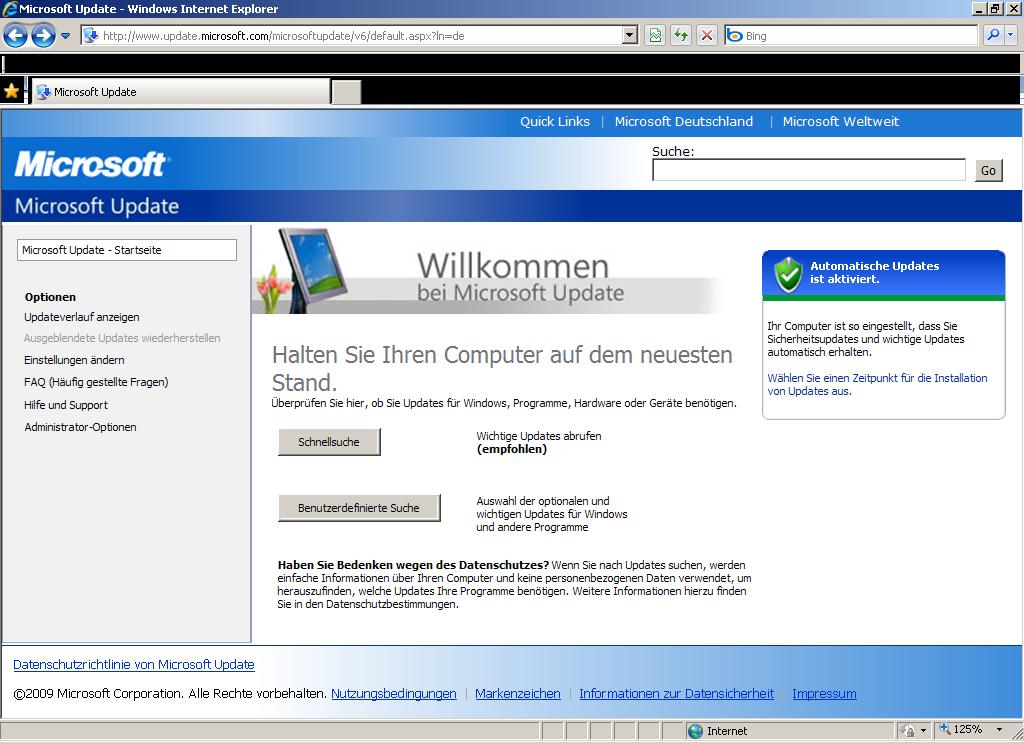
Task: Click the address bar page icon
Action: 91,36
